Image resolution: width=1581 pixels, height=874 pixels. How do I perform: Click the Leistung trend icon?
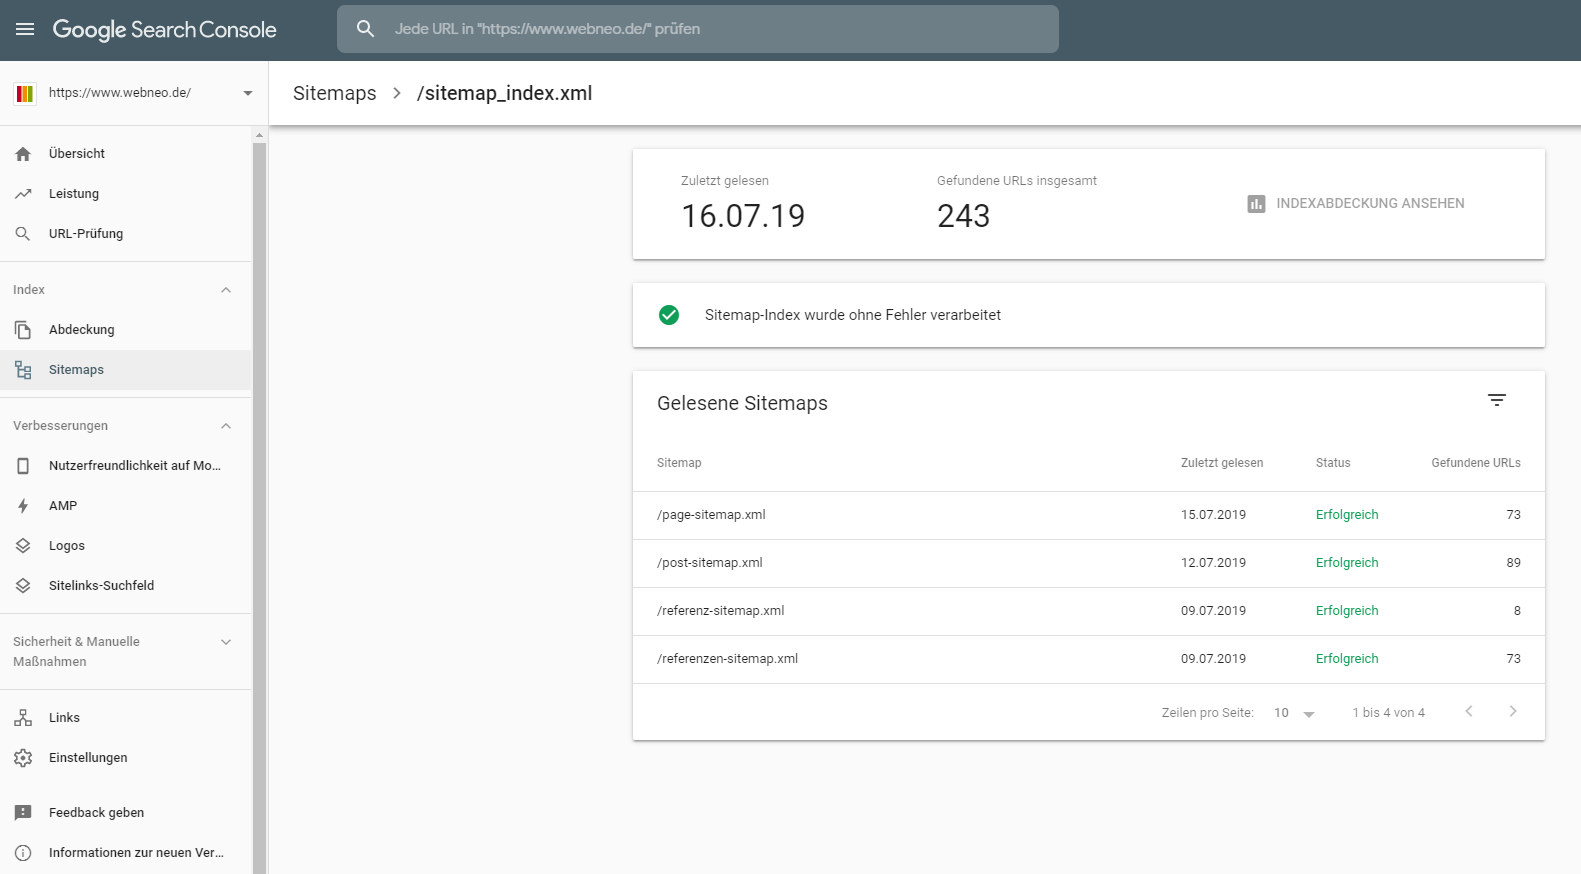23,194
